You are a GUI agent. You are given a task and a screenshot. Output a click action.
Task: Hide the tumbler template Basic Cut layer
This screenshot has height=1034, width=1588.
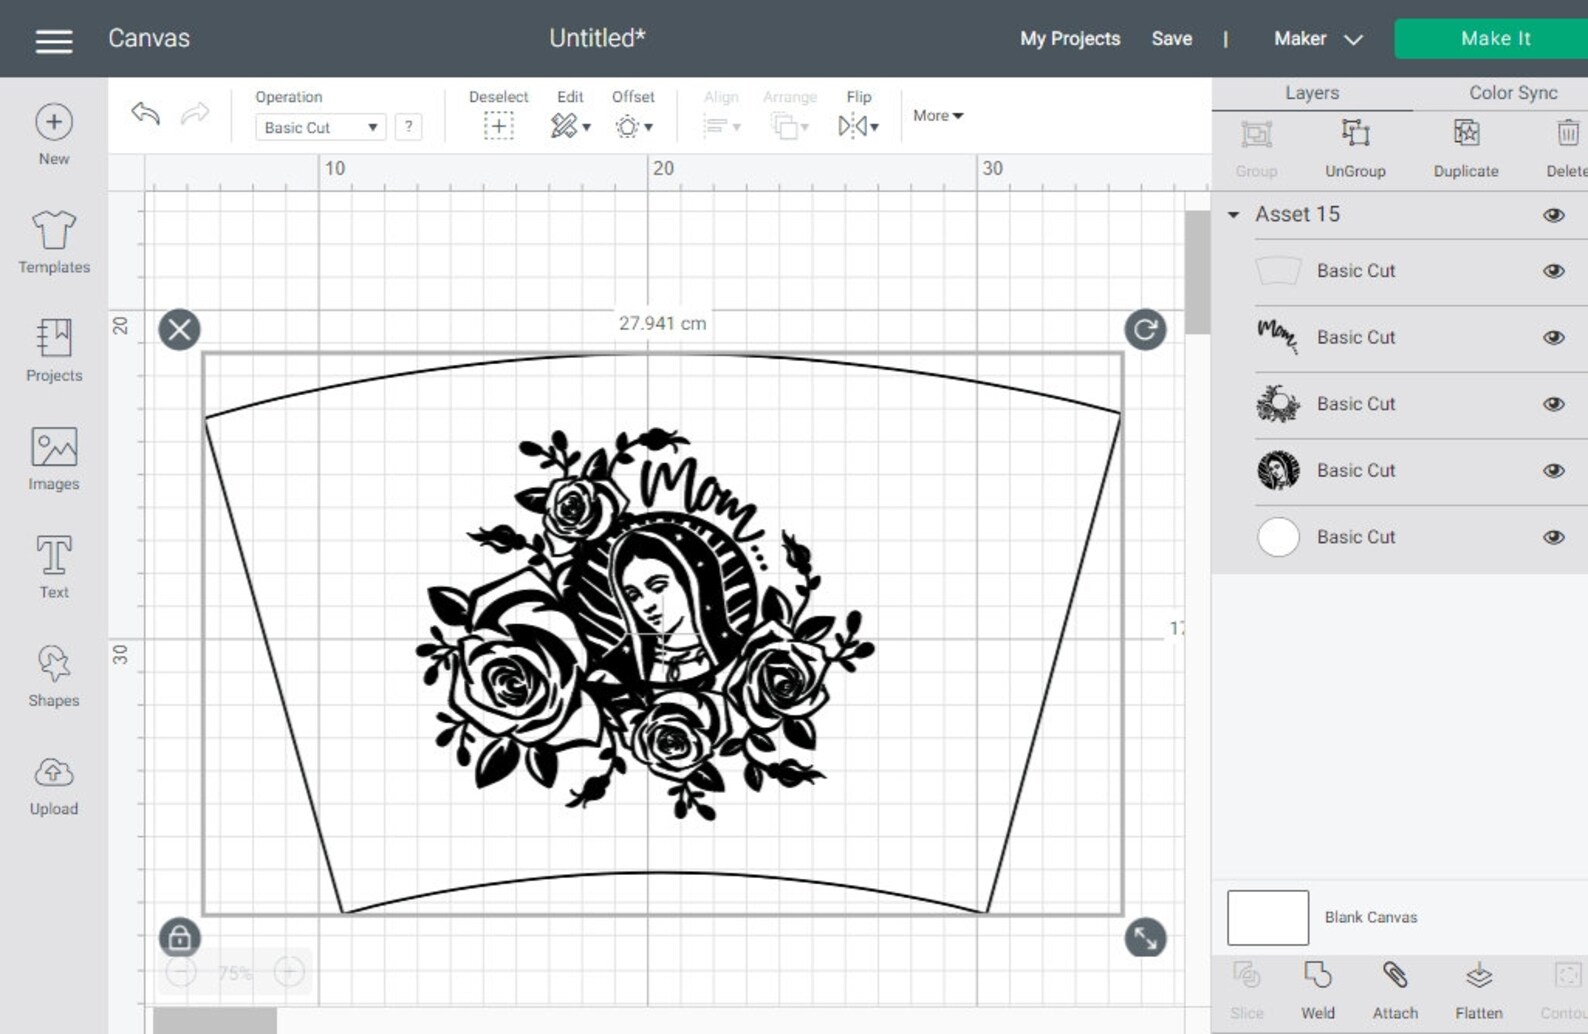pos(1553,271)
